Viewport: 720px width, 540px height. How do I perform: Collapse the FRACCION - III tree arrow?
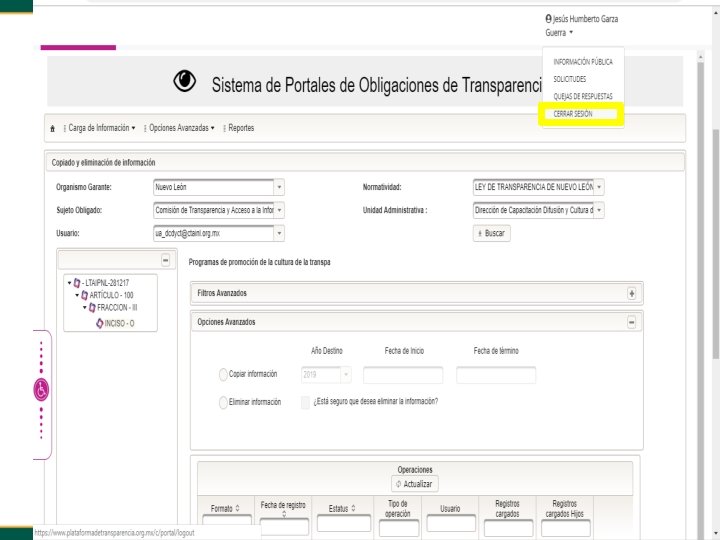coord(84,308)
